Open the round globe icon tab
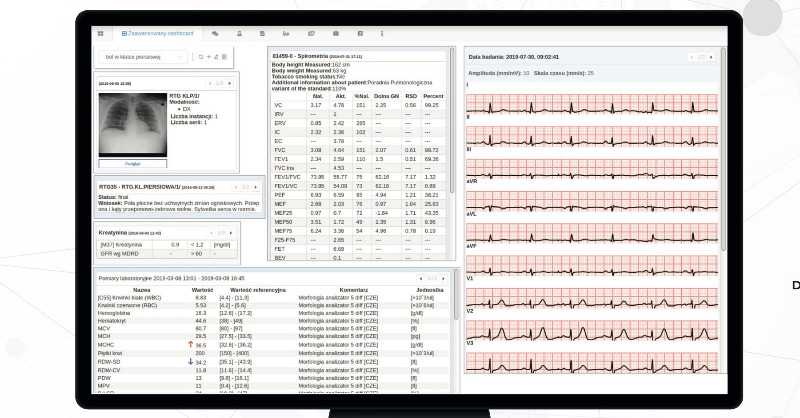 [336, 34]
